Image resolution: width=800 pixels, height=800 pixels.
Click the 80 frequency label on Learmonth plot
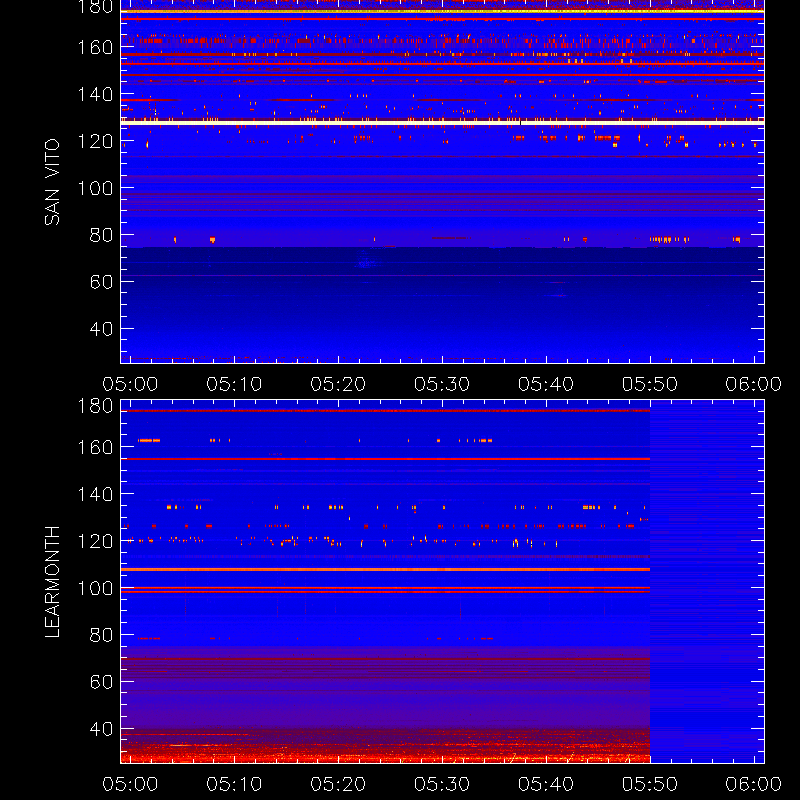101,635
